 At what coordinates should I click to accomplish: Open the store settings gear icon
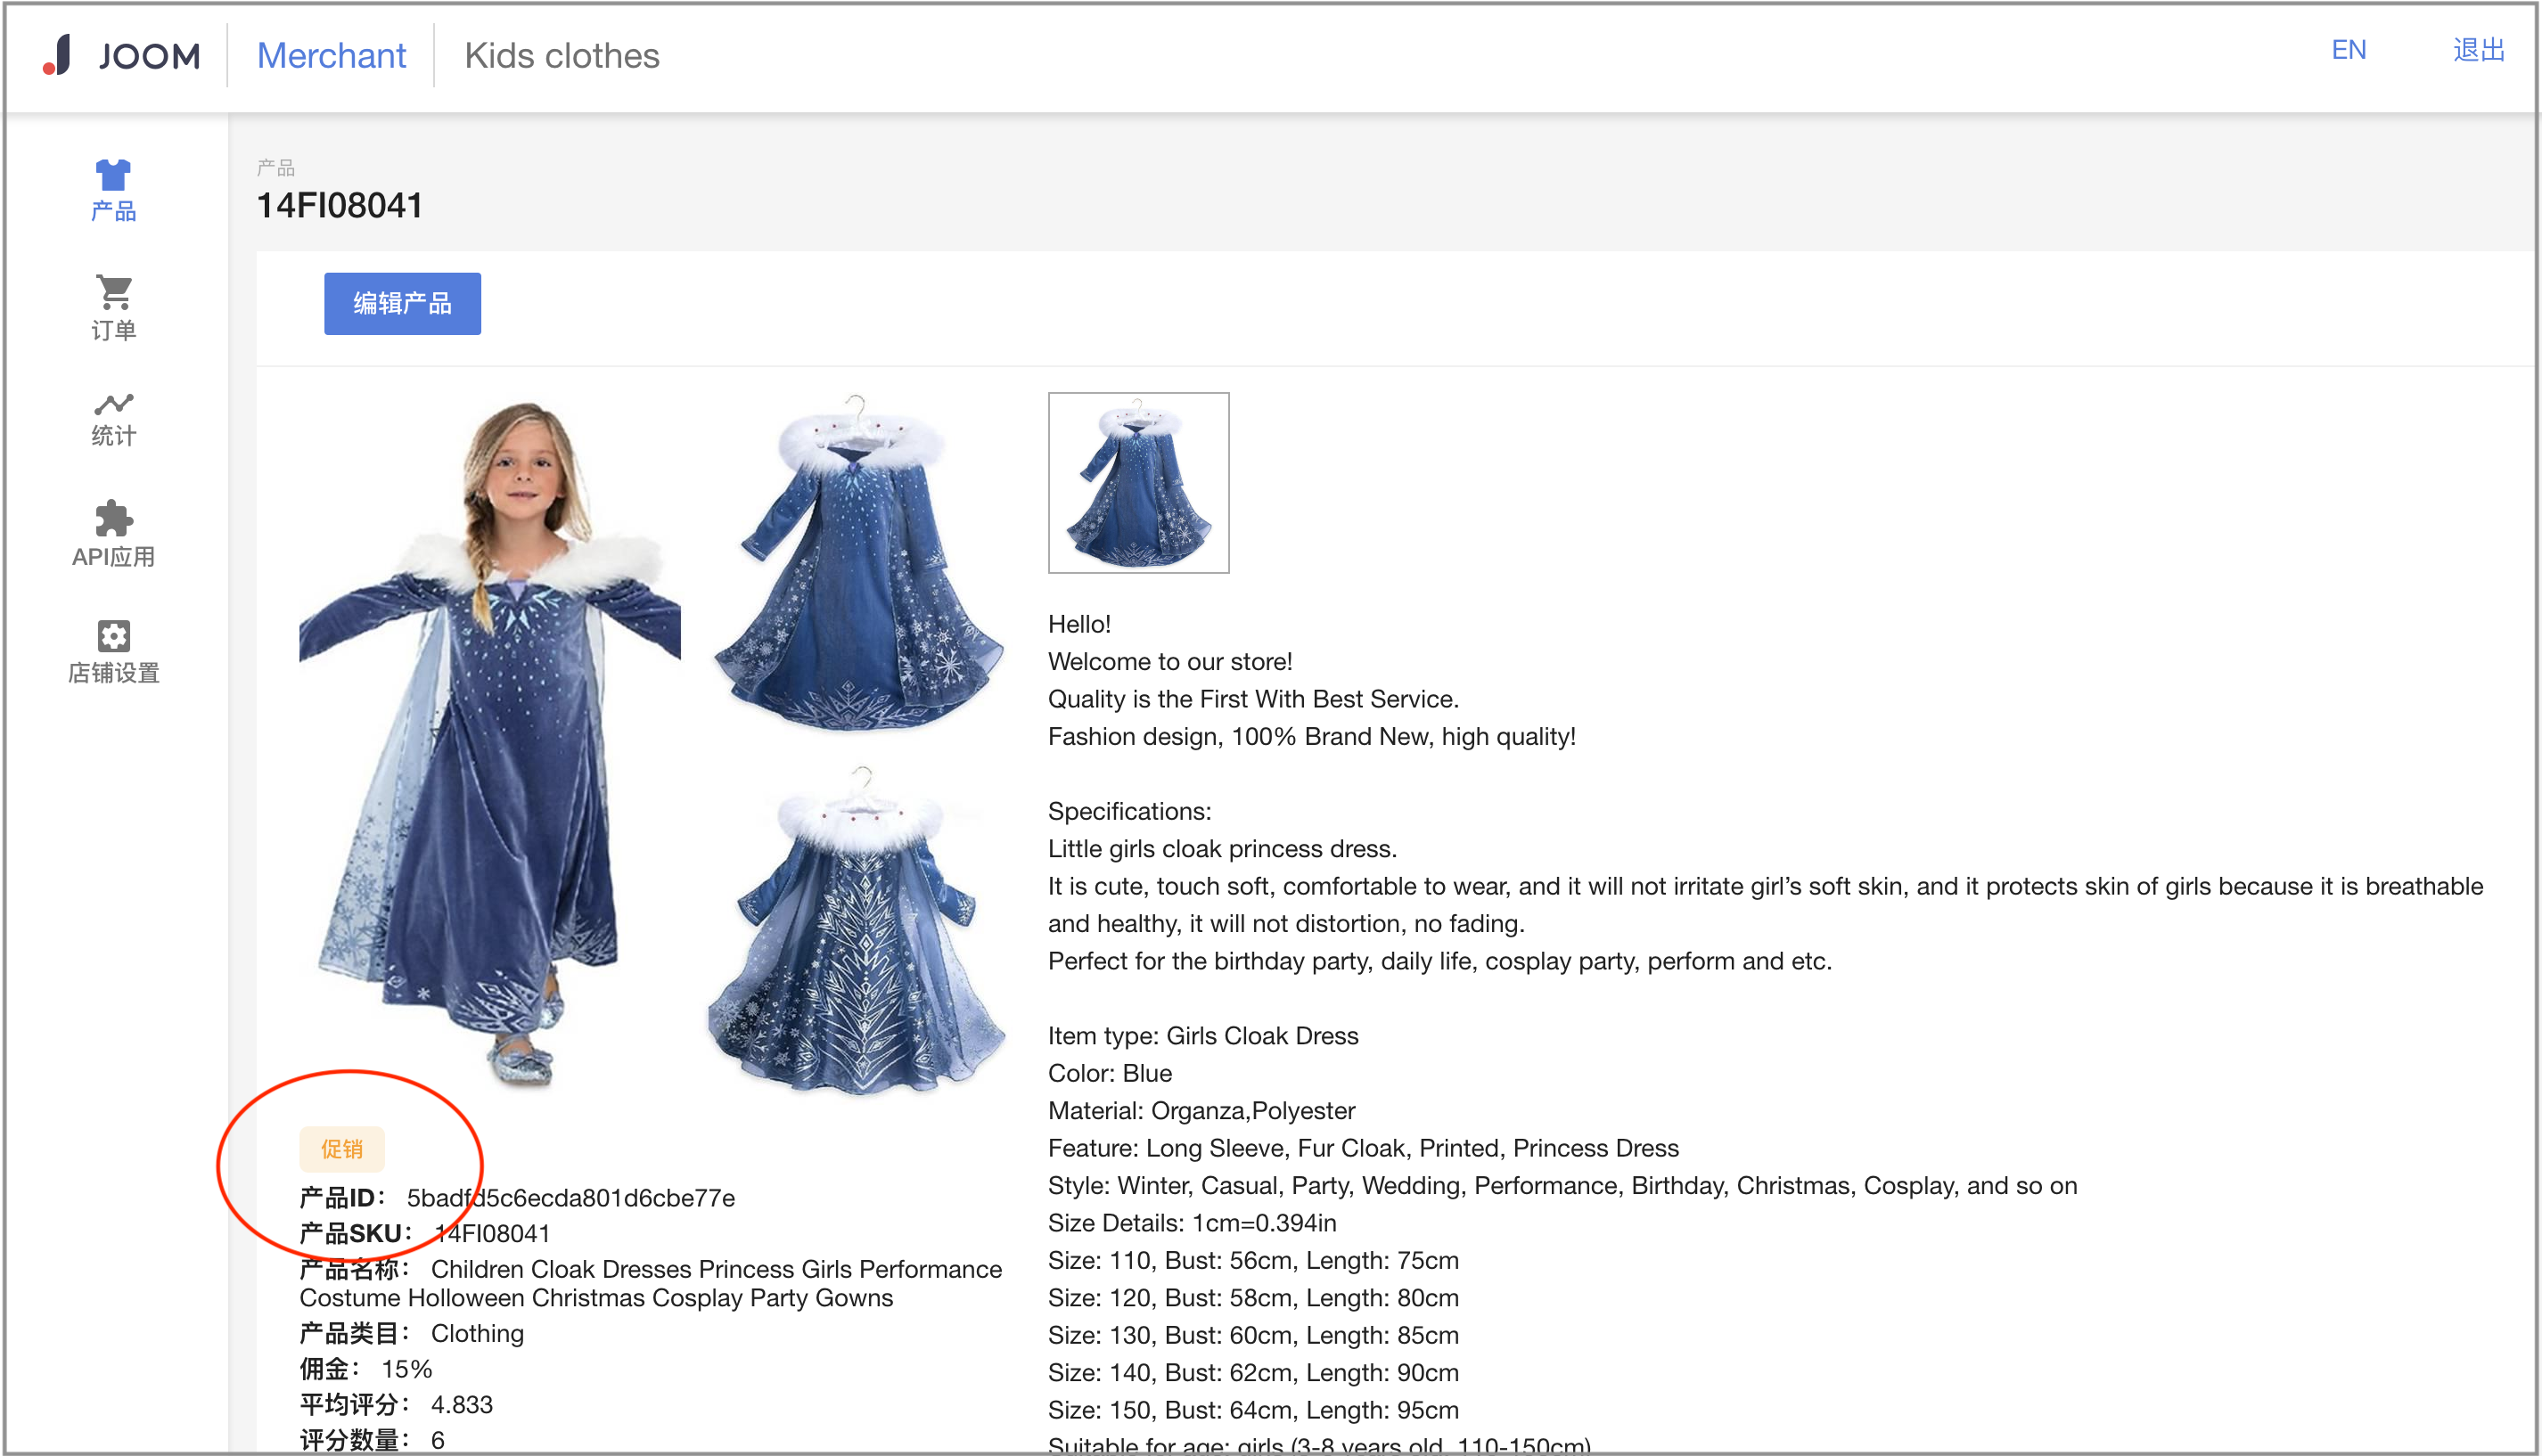pos(113,635)
